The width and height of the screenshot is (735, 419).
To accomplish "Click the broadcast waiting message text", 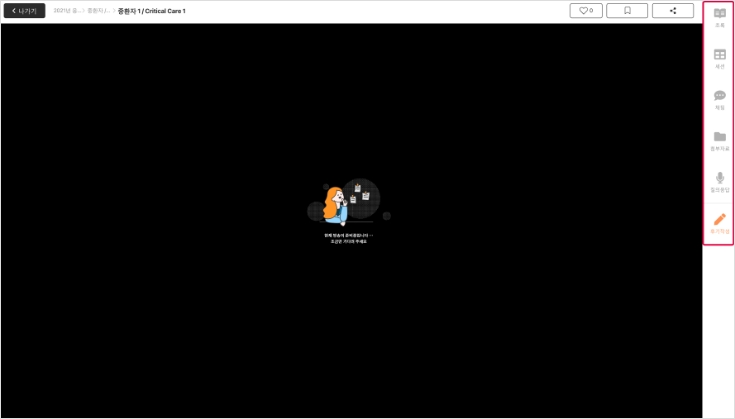I will pyautogui.click(x=348, y=238).
